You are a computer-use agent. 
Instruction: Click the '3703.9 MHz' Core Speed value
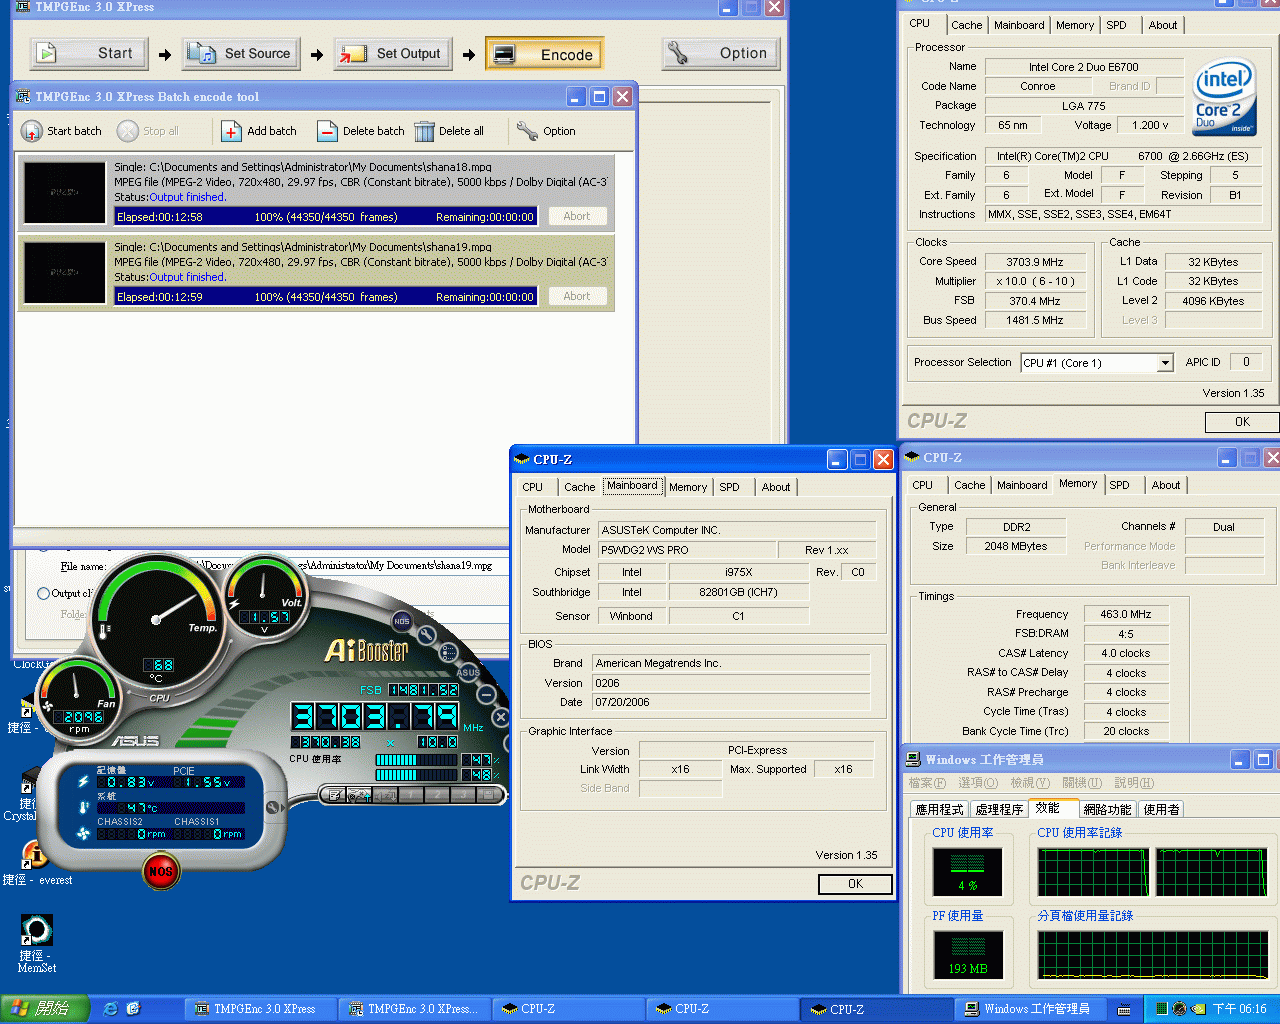(x=1035, y=262)
